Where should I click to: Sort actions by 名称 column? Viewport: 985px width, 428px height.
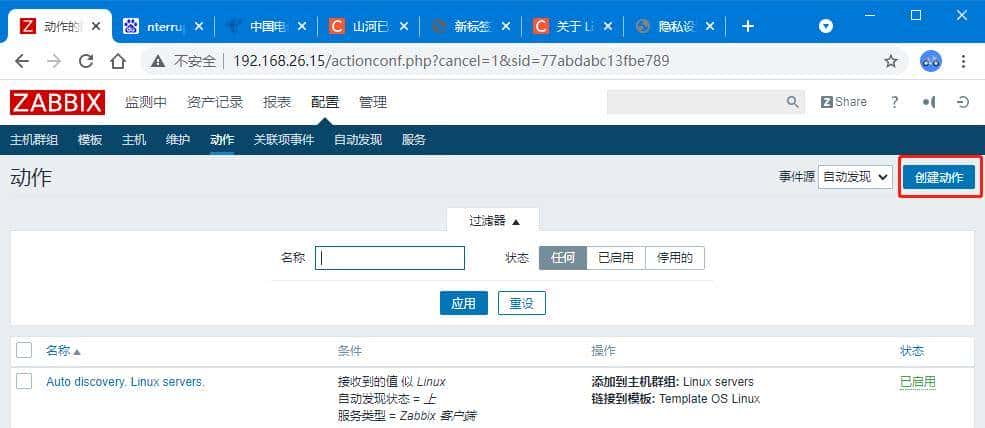(x=63, y=351)
